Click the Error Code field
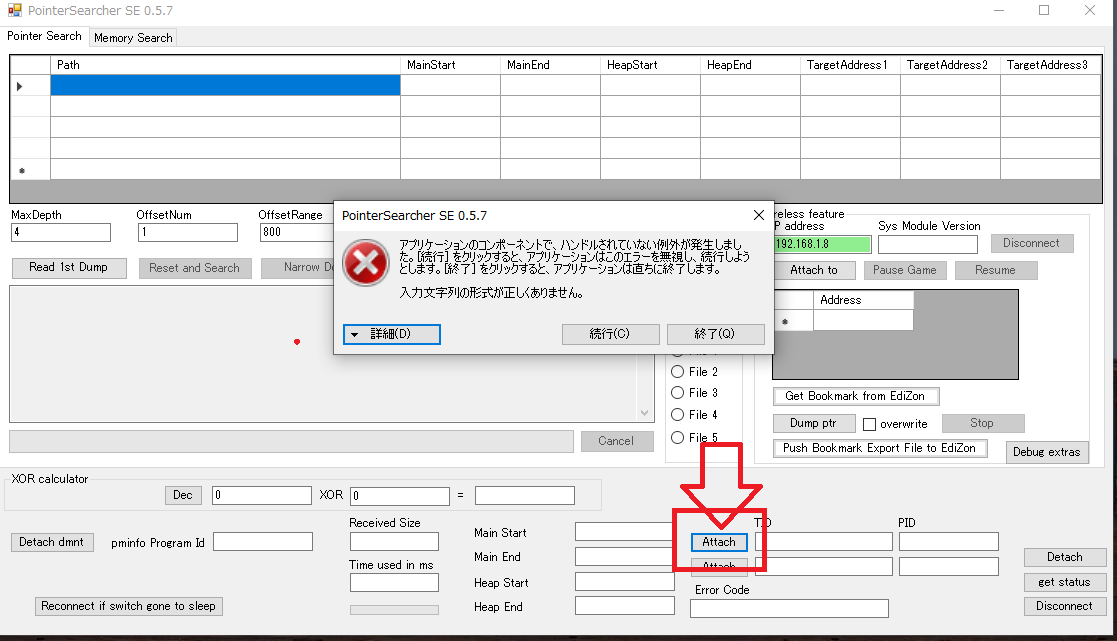This screenshot has width=1117, height=641. [789, 609]
